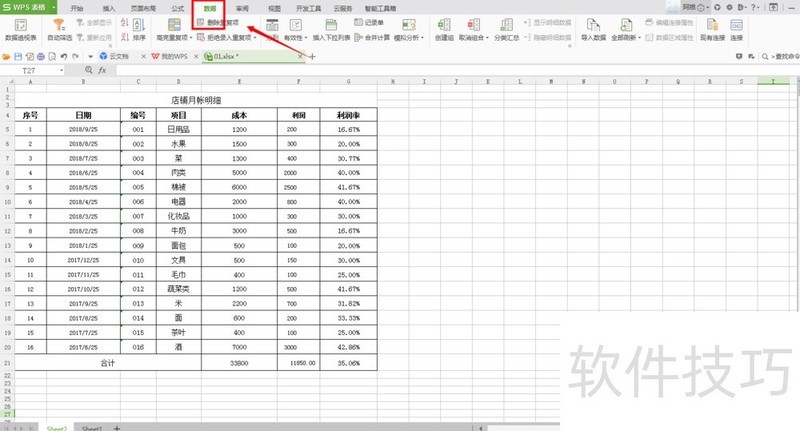This screenshot has height=431, width=800.
Task: Switch to the 开始 ribbon tab
Action: click(76, 7)
